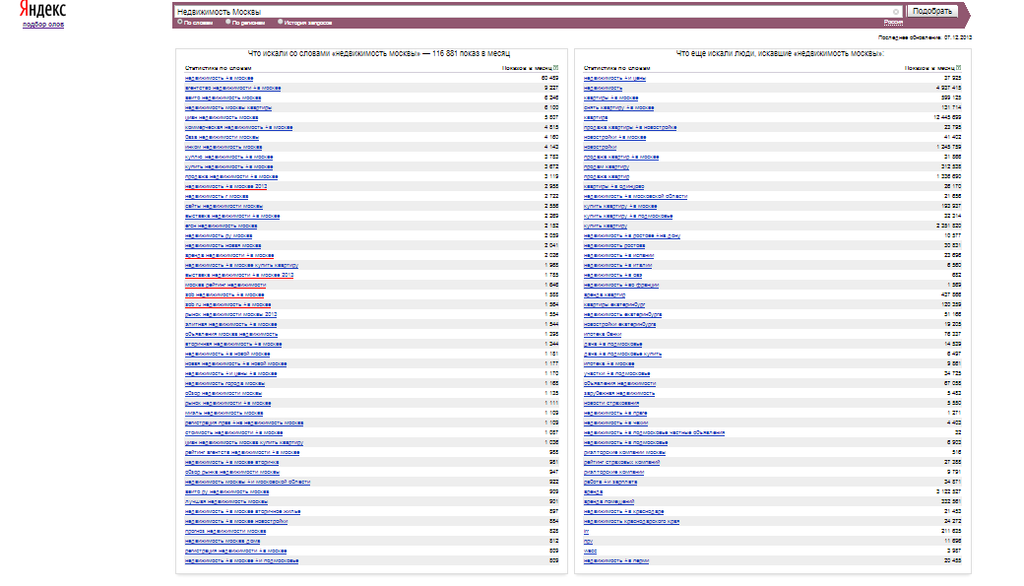The width and height of the screenshot is (1024, 586).
Task: Open 'новая недвижимость +в новой москве' link
Action: click(236, 364)
